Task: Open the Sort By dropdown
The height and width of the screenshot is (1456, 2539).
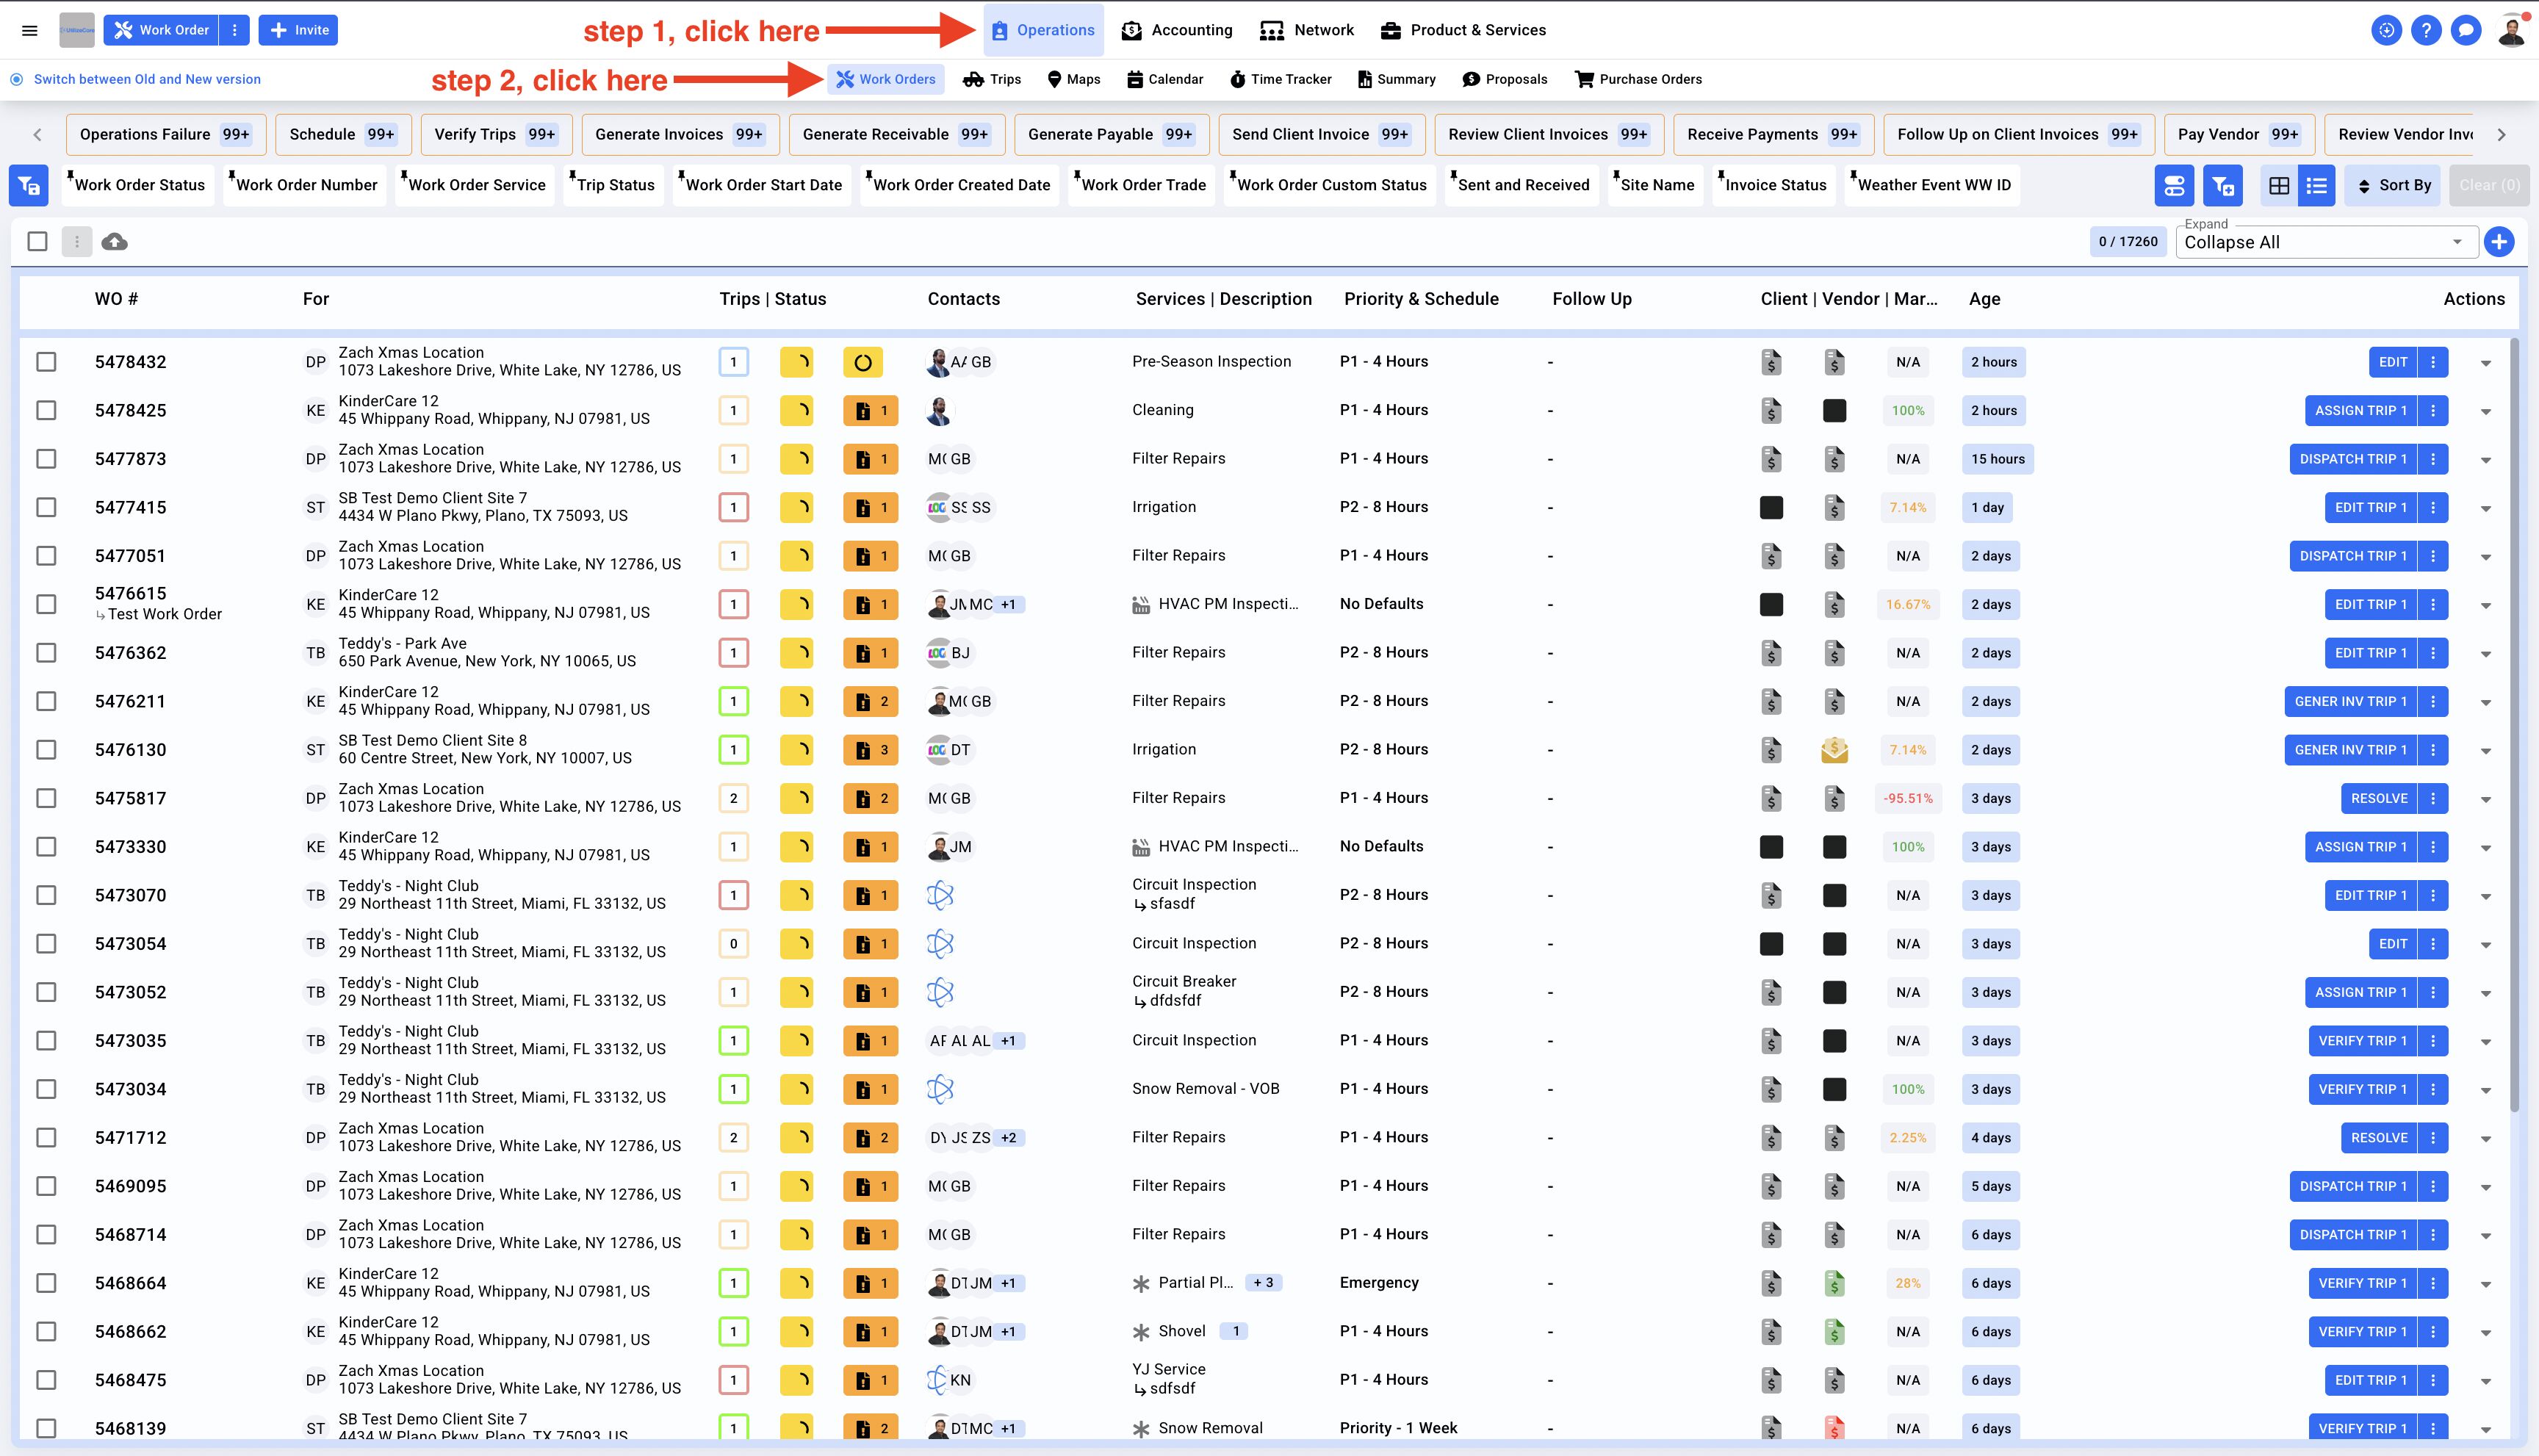Action: tap(2394, 186)
